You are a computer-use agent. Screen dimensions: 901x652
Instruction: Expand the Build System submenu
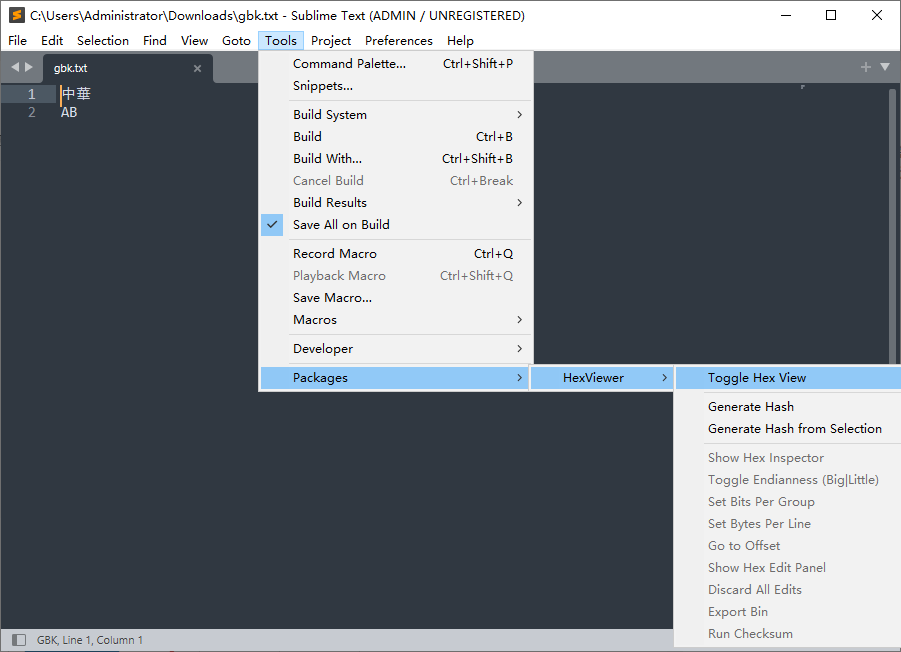(396, 115)
